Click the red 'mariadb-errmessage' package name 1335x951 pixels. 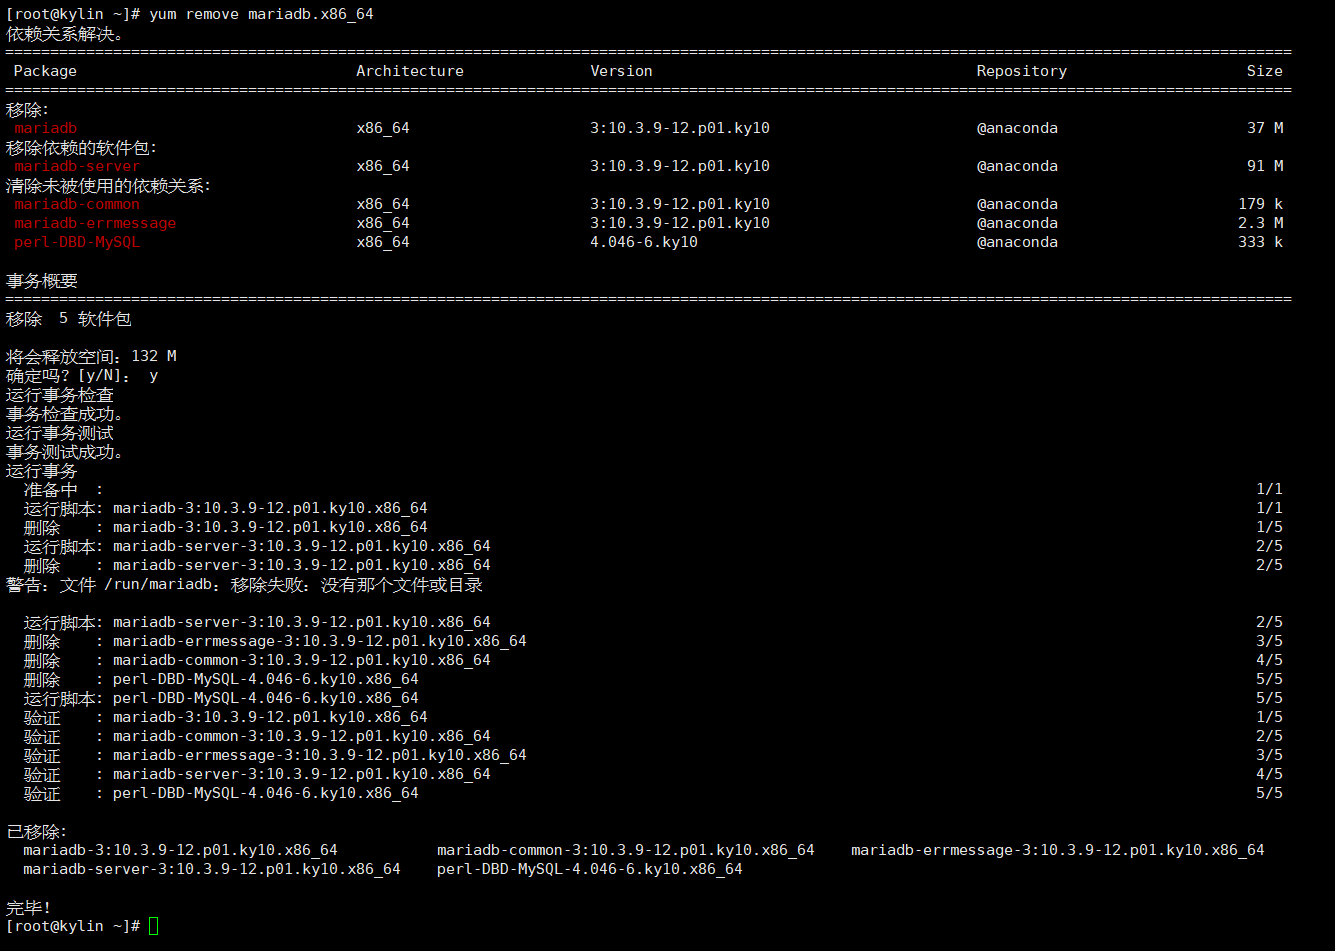(x=95, y=223)
